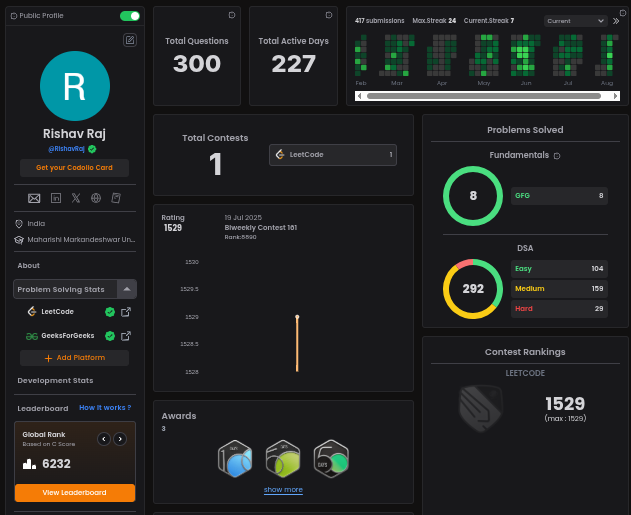Viewport: 631px width, 515px height.
Task: Click the Global Rank 6232 value
Action: 56,464
